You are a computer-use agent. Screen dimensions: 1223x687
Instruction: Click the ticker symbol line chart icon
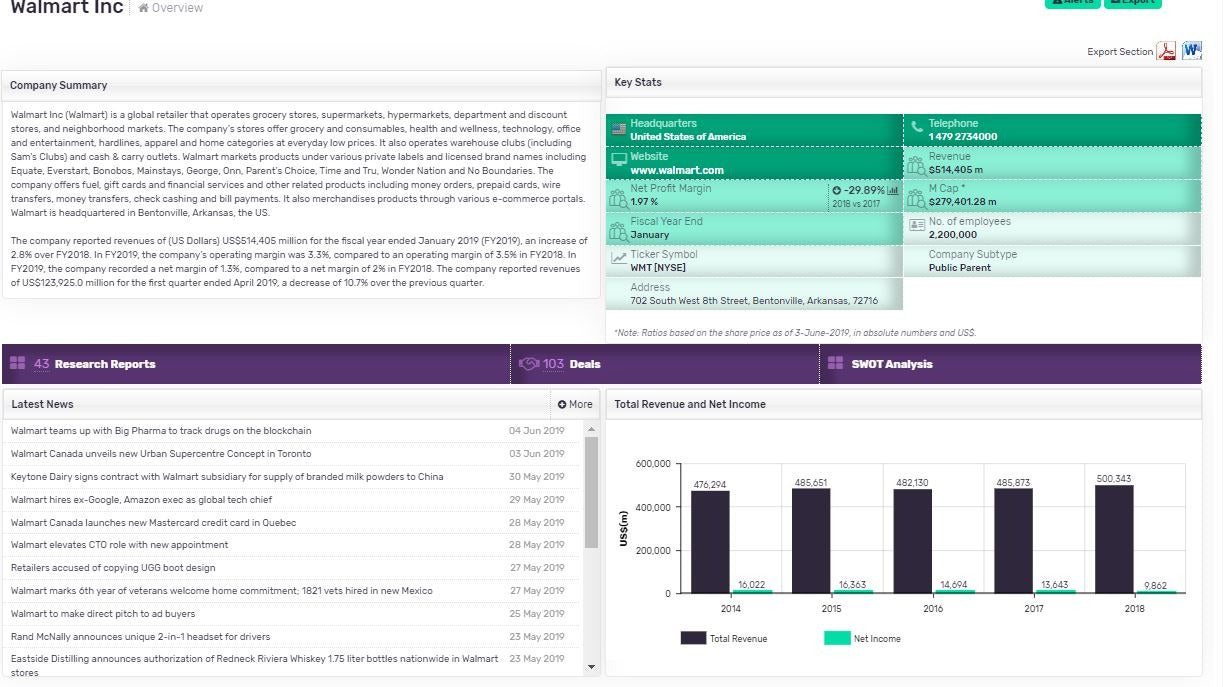(x=619, y=259)
